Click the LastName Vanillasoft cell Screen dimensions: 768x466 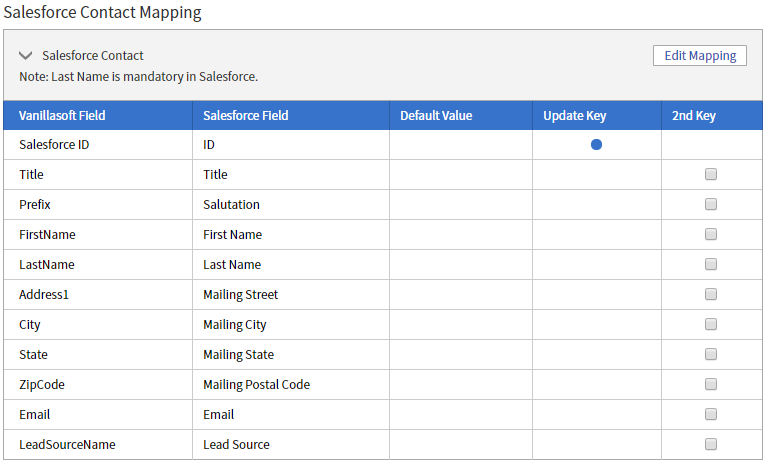tap(98, 265)
